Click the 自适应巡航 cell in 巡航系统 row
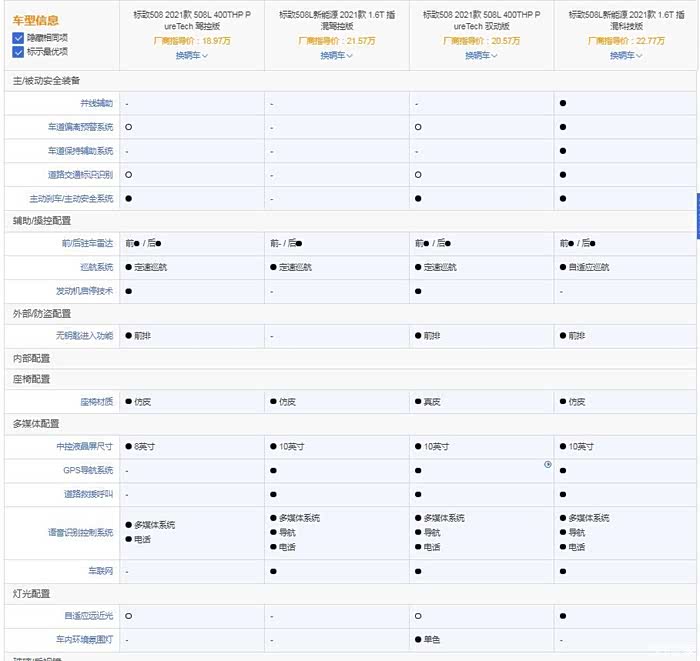The image size is (700, 661). pos(584,267)
